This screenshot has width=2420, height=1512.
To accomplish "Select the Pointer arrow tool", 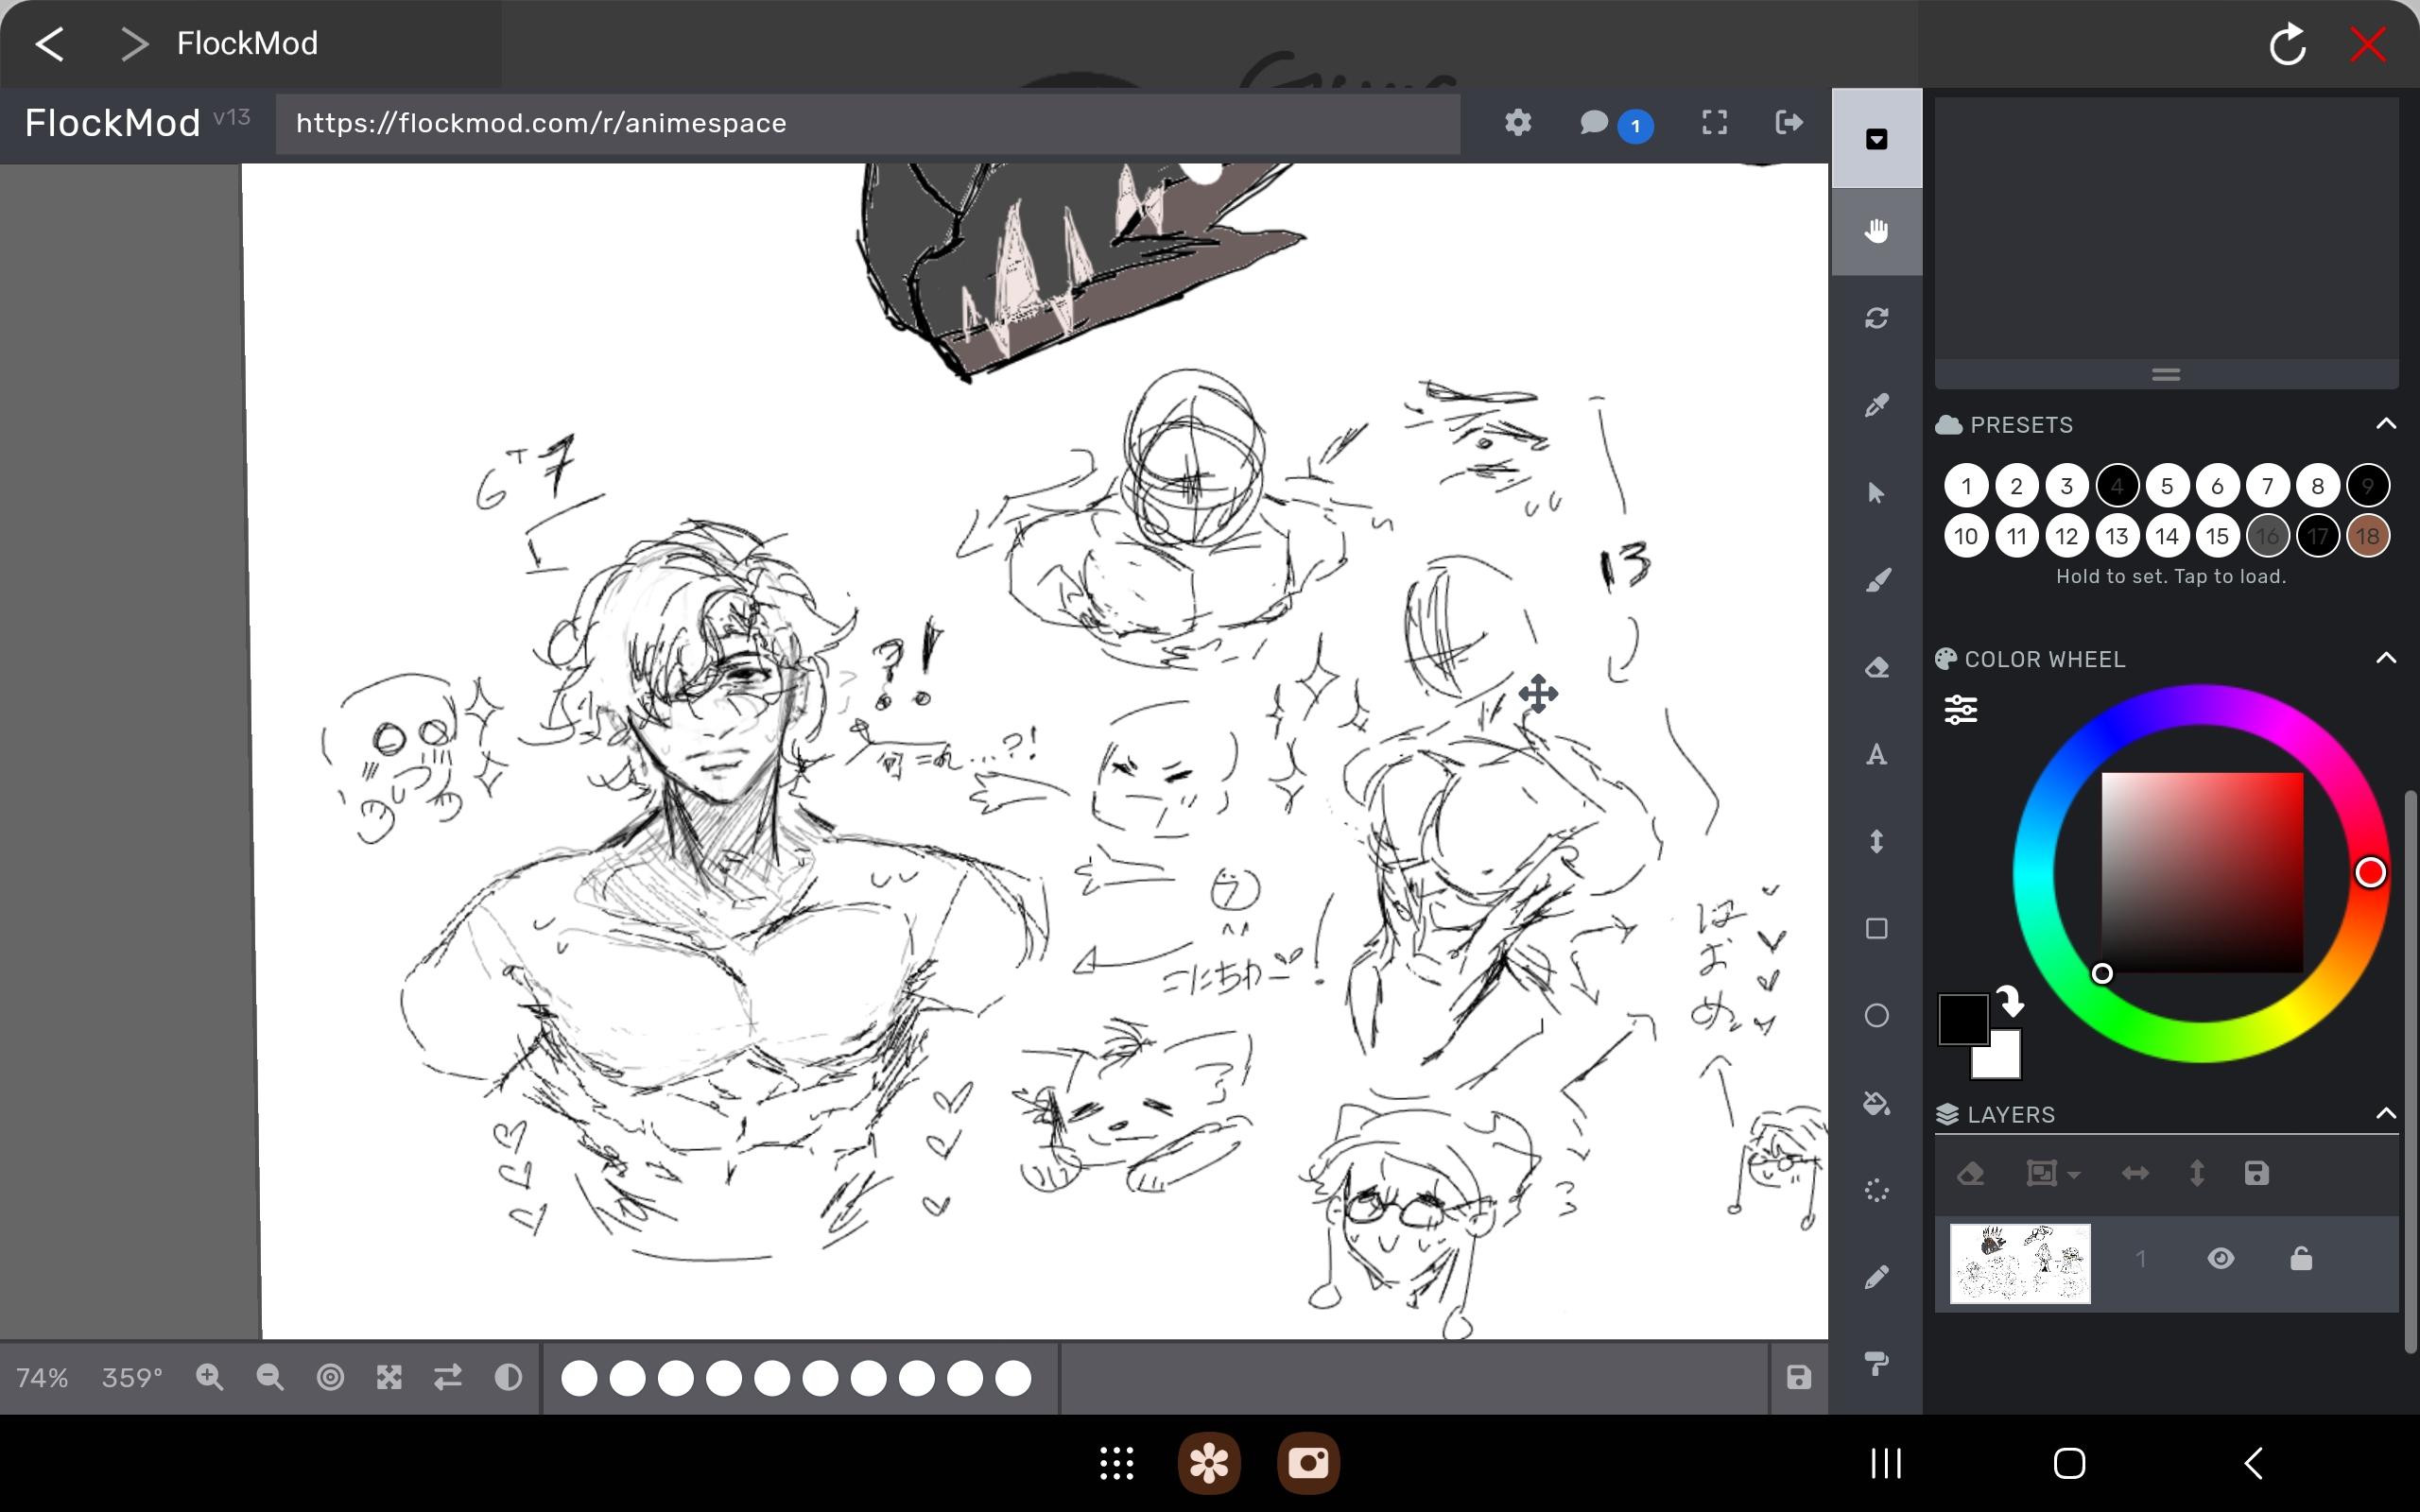I will point(1876,493).
